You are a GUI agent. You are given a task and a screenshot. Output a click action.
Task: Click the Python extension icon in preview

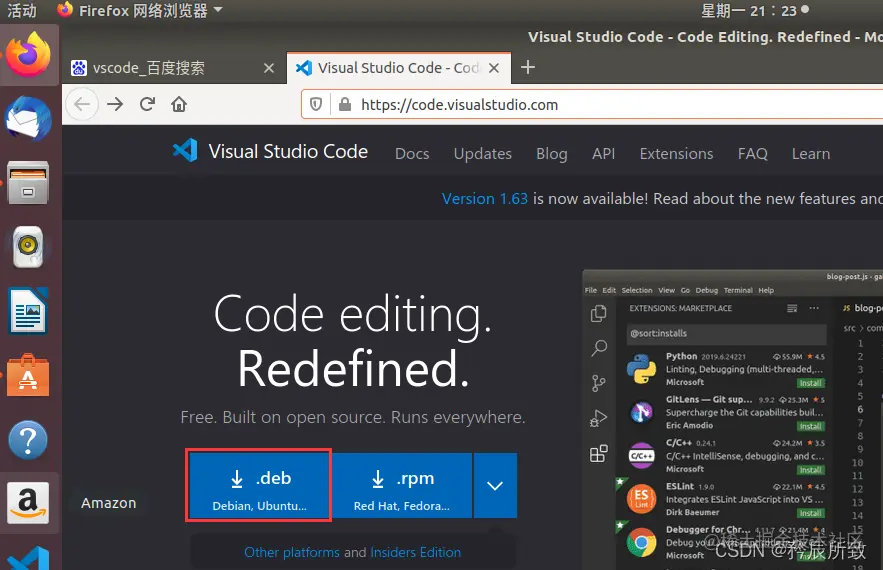tap(641, 369)
